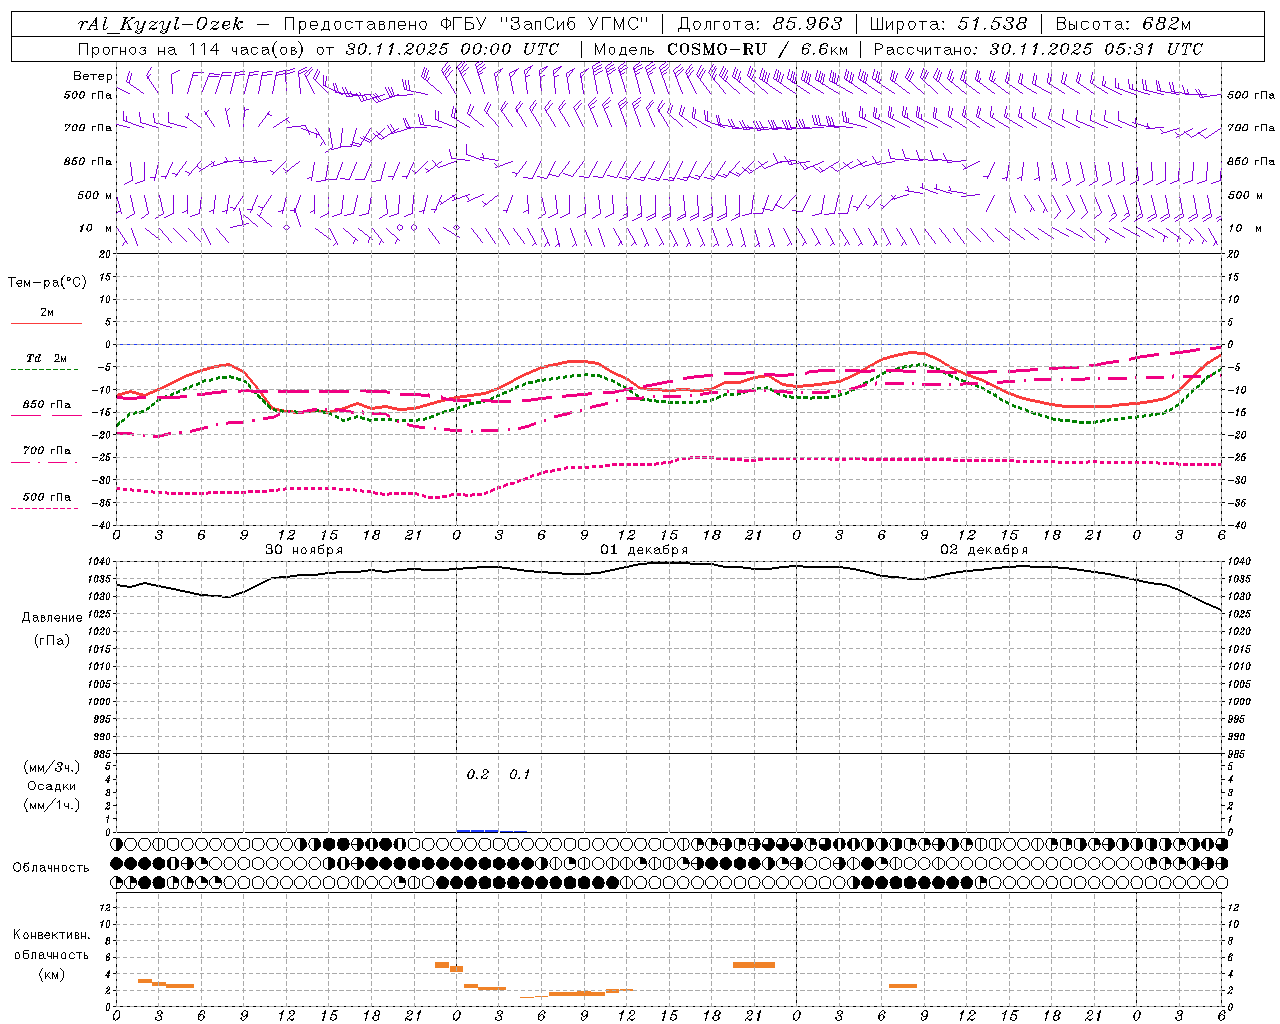Image resolution: width=1280 pixels, height=1024 pixels.
Task: Click the wide orange convective bar around 21h on 01 декабря
Action: pos(754,965)
